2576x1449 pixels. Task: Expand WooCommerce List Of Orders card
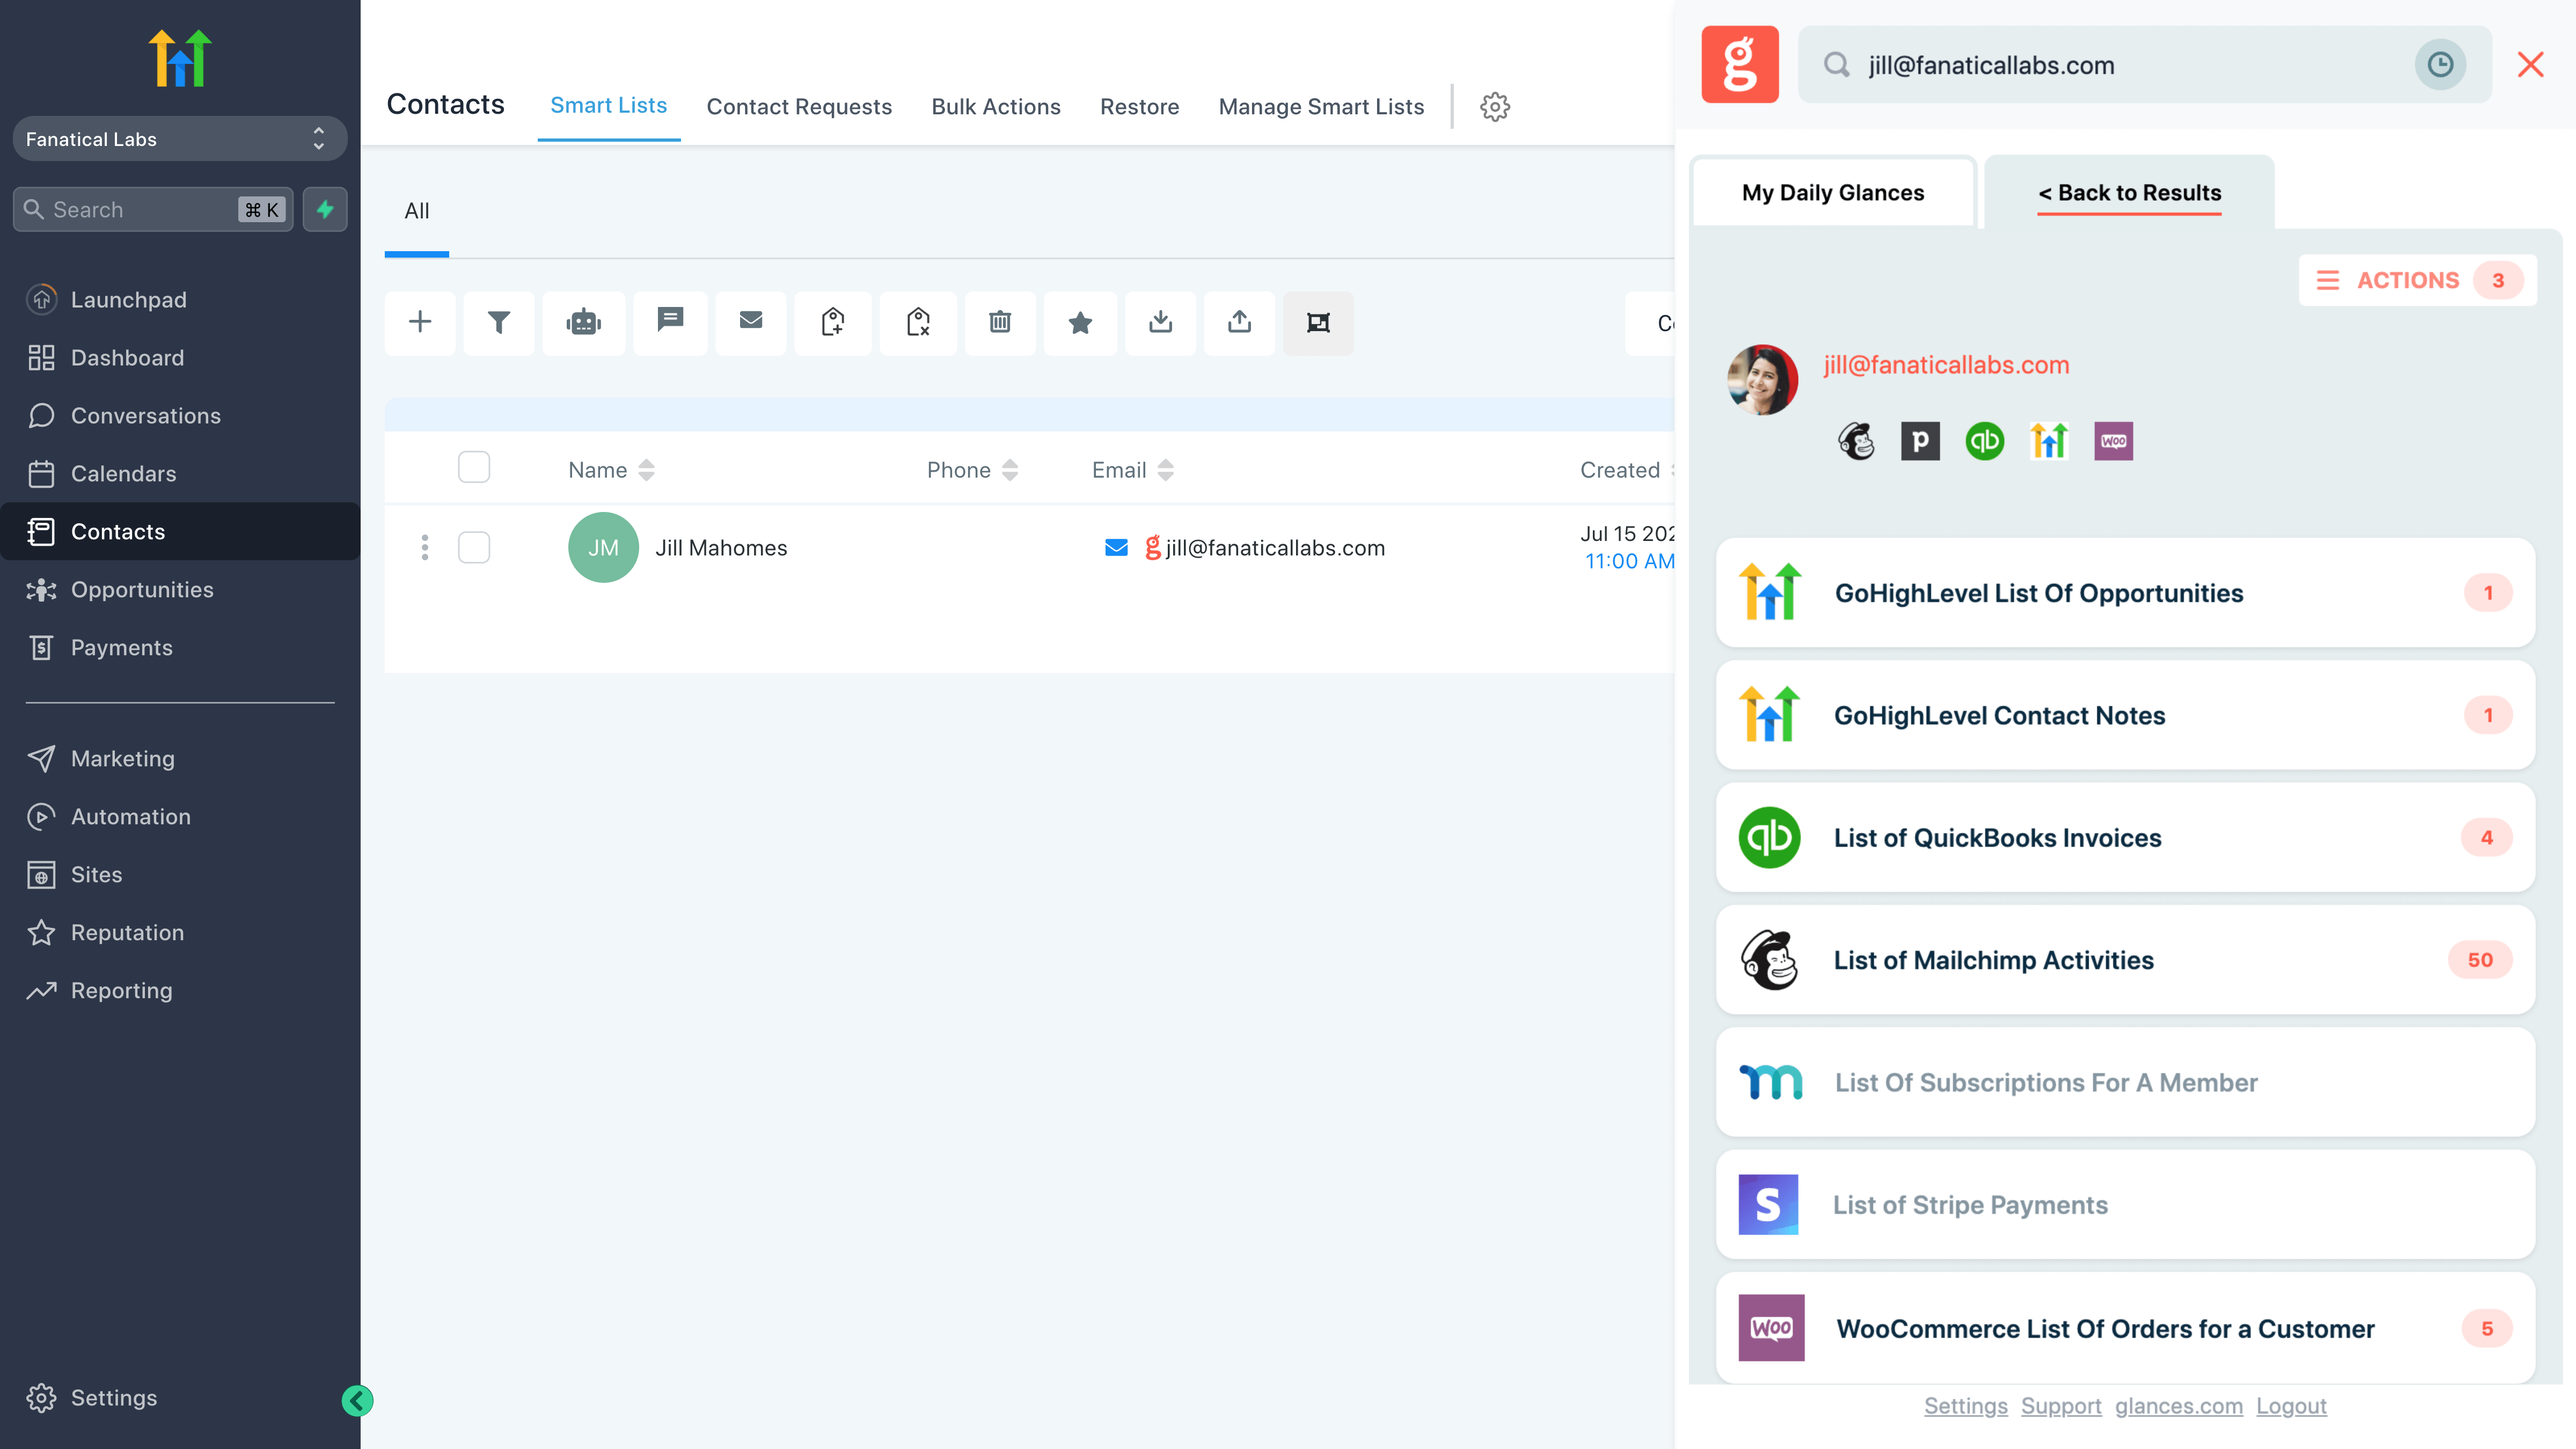click(2125, 1328)
